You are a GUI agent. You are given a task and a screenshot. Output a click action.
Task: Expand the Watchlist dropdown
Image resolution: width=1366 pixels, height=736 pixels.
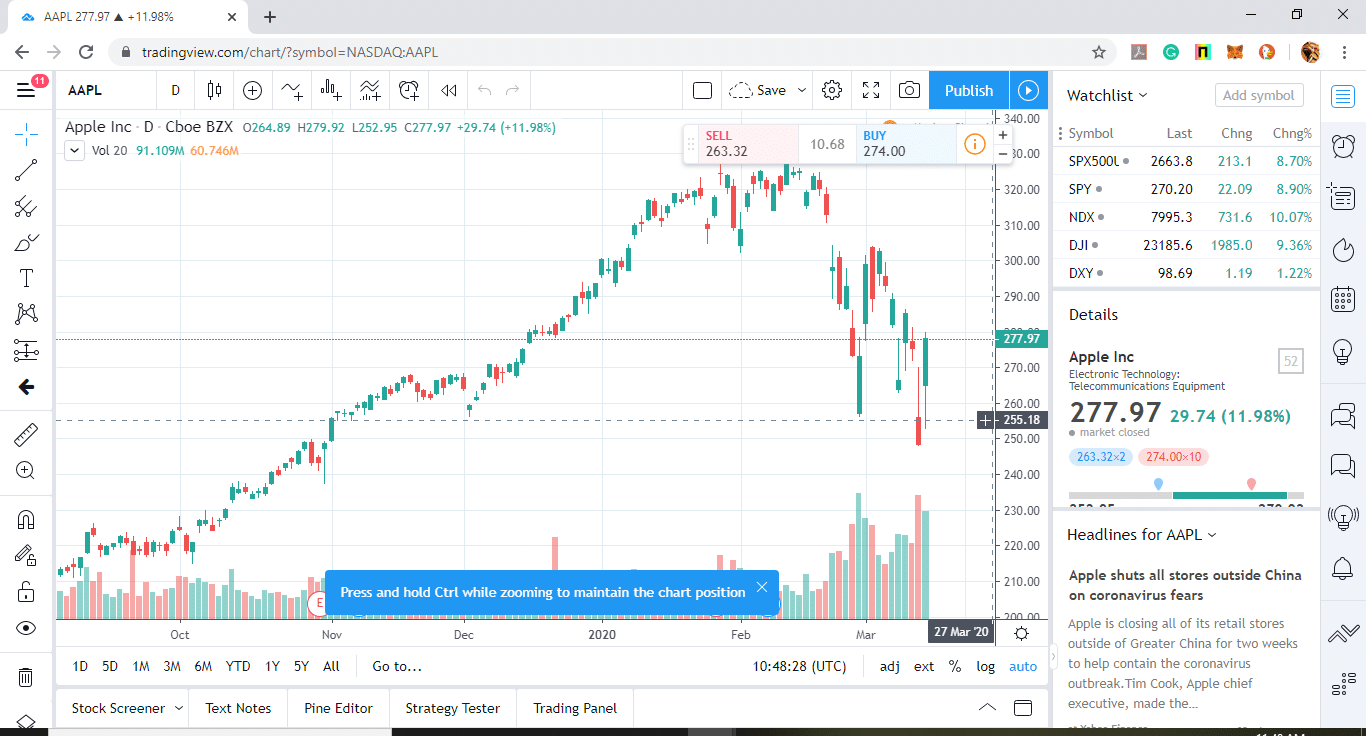1107,95
